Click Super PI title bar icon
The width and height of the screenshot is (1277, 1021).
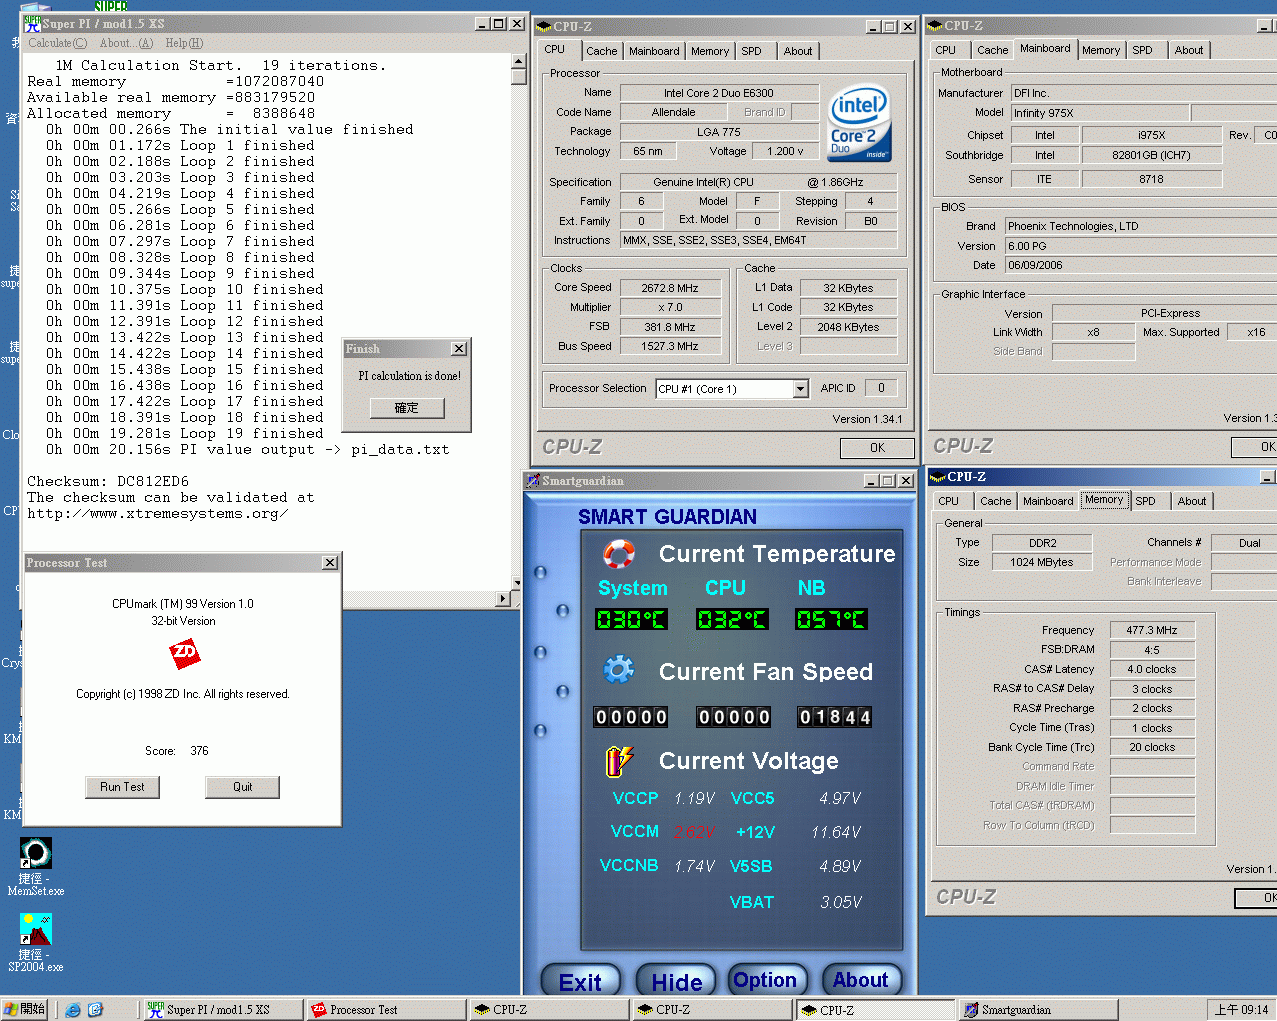click(x=33, y=23)
